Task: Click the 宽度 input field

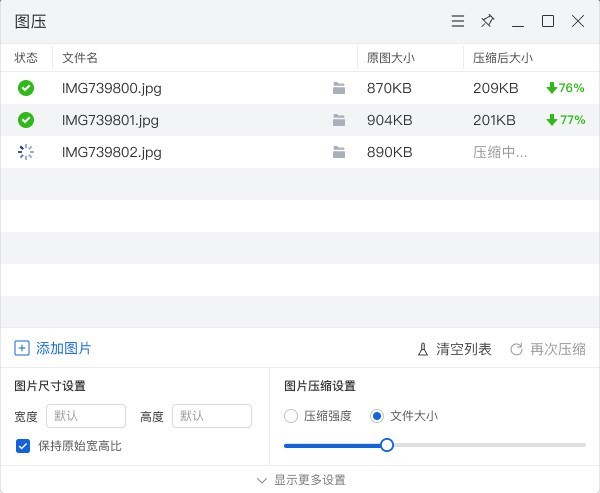Action: click(x=86, y=416)
